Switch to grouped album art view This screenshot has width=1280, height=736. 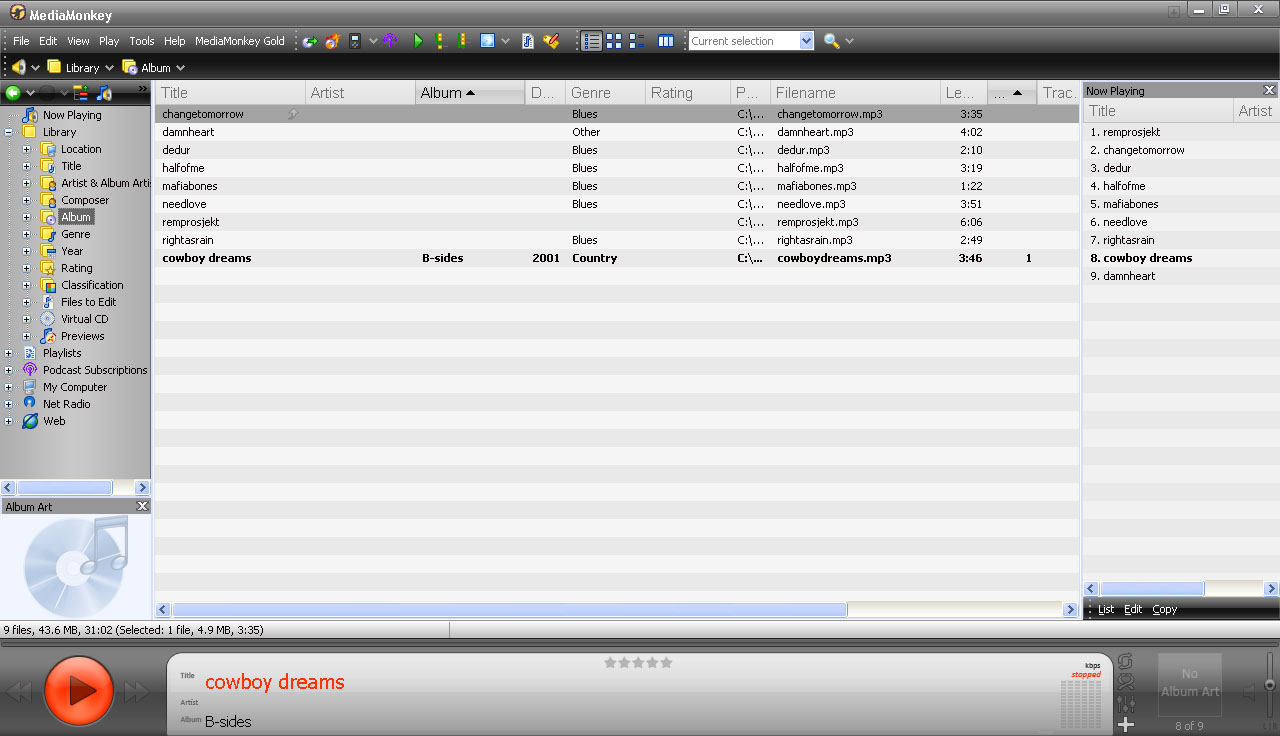click(x=636, y=41)
